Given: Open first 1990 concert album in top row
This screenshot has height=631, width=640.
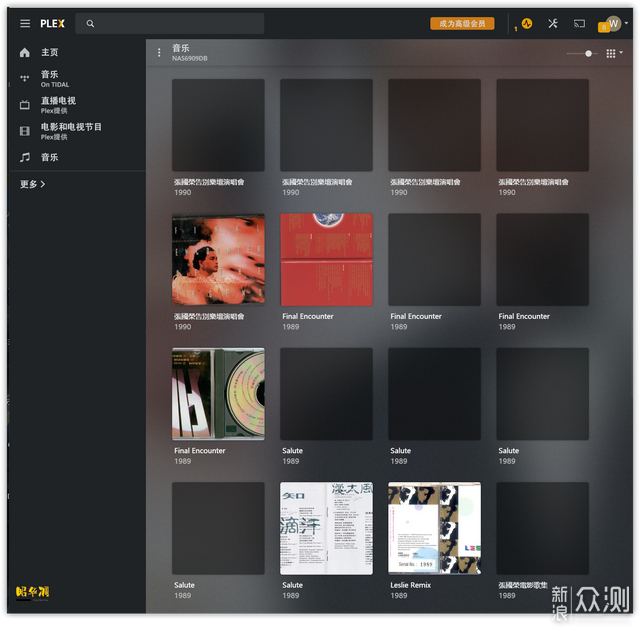Looking at the screenshot, I should click(218, 125).
